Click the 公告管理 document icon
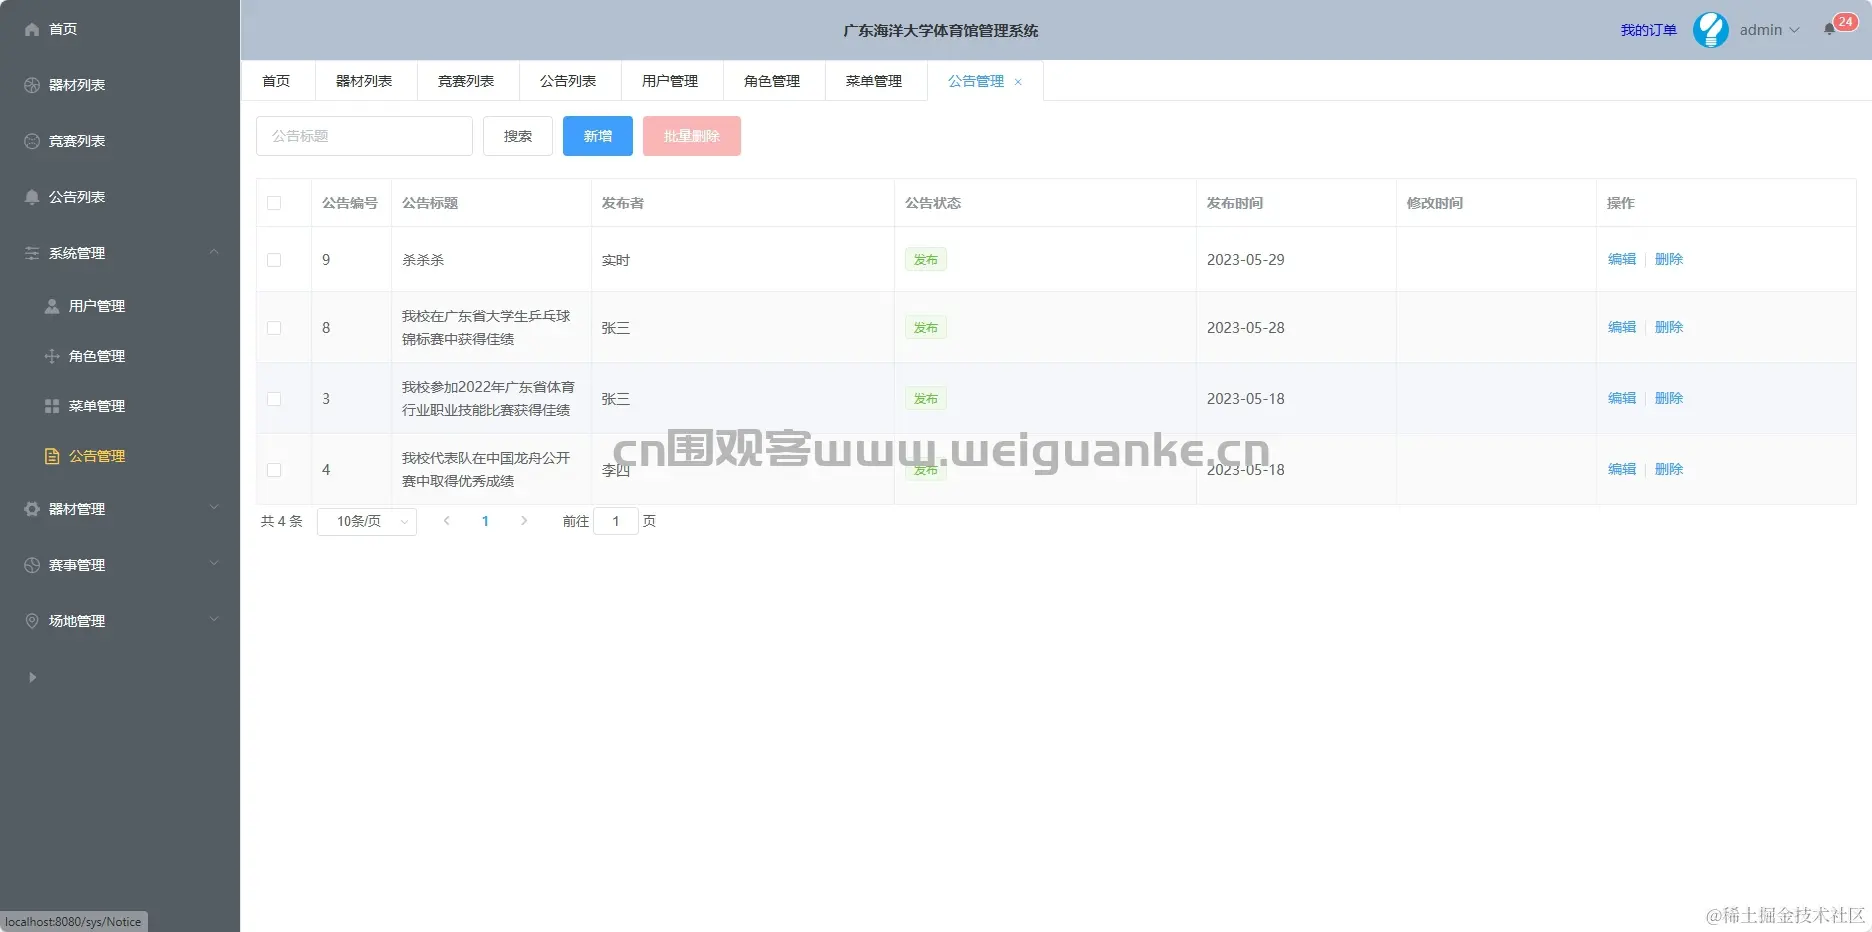The height and width of the screenshot is (932, 1872). pos(52,456)
